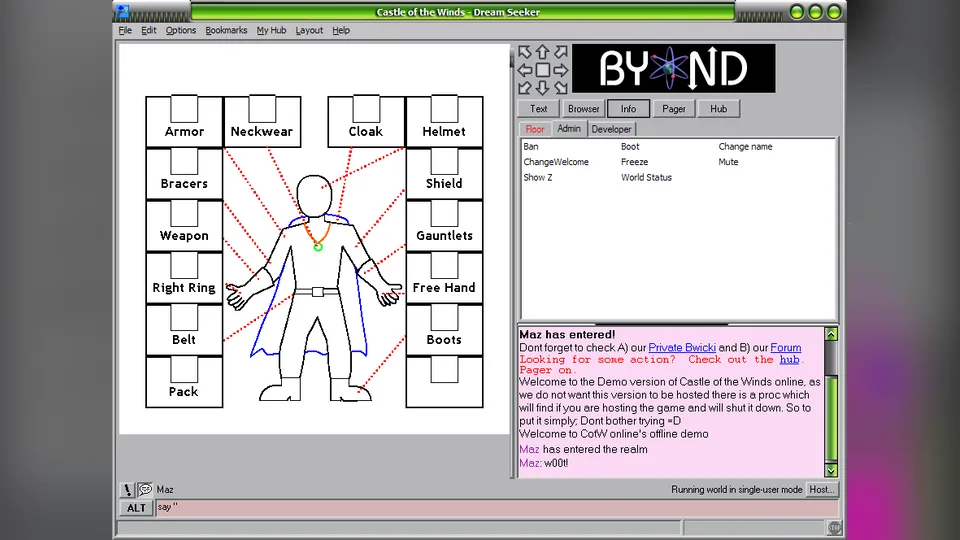Viewport: 960px width, 540px height.
Task: Click the Pack equipment slot
Action: point(184,382)
